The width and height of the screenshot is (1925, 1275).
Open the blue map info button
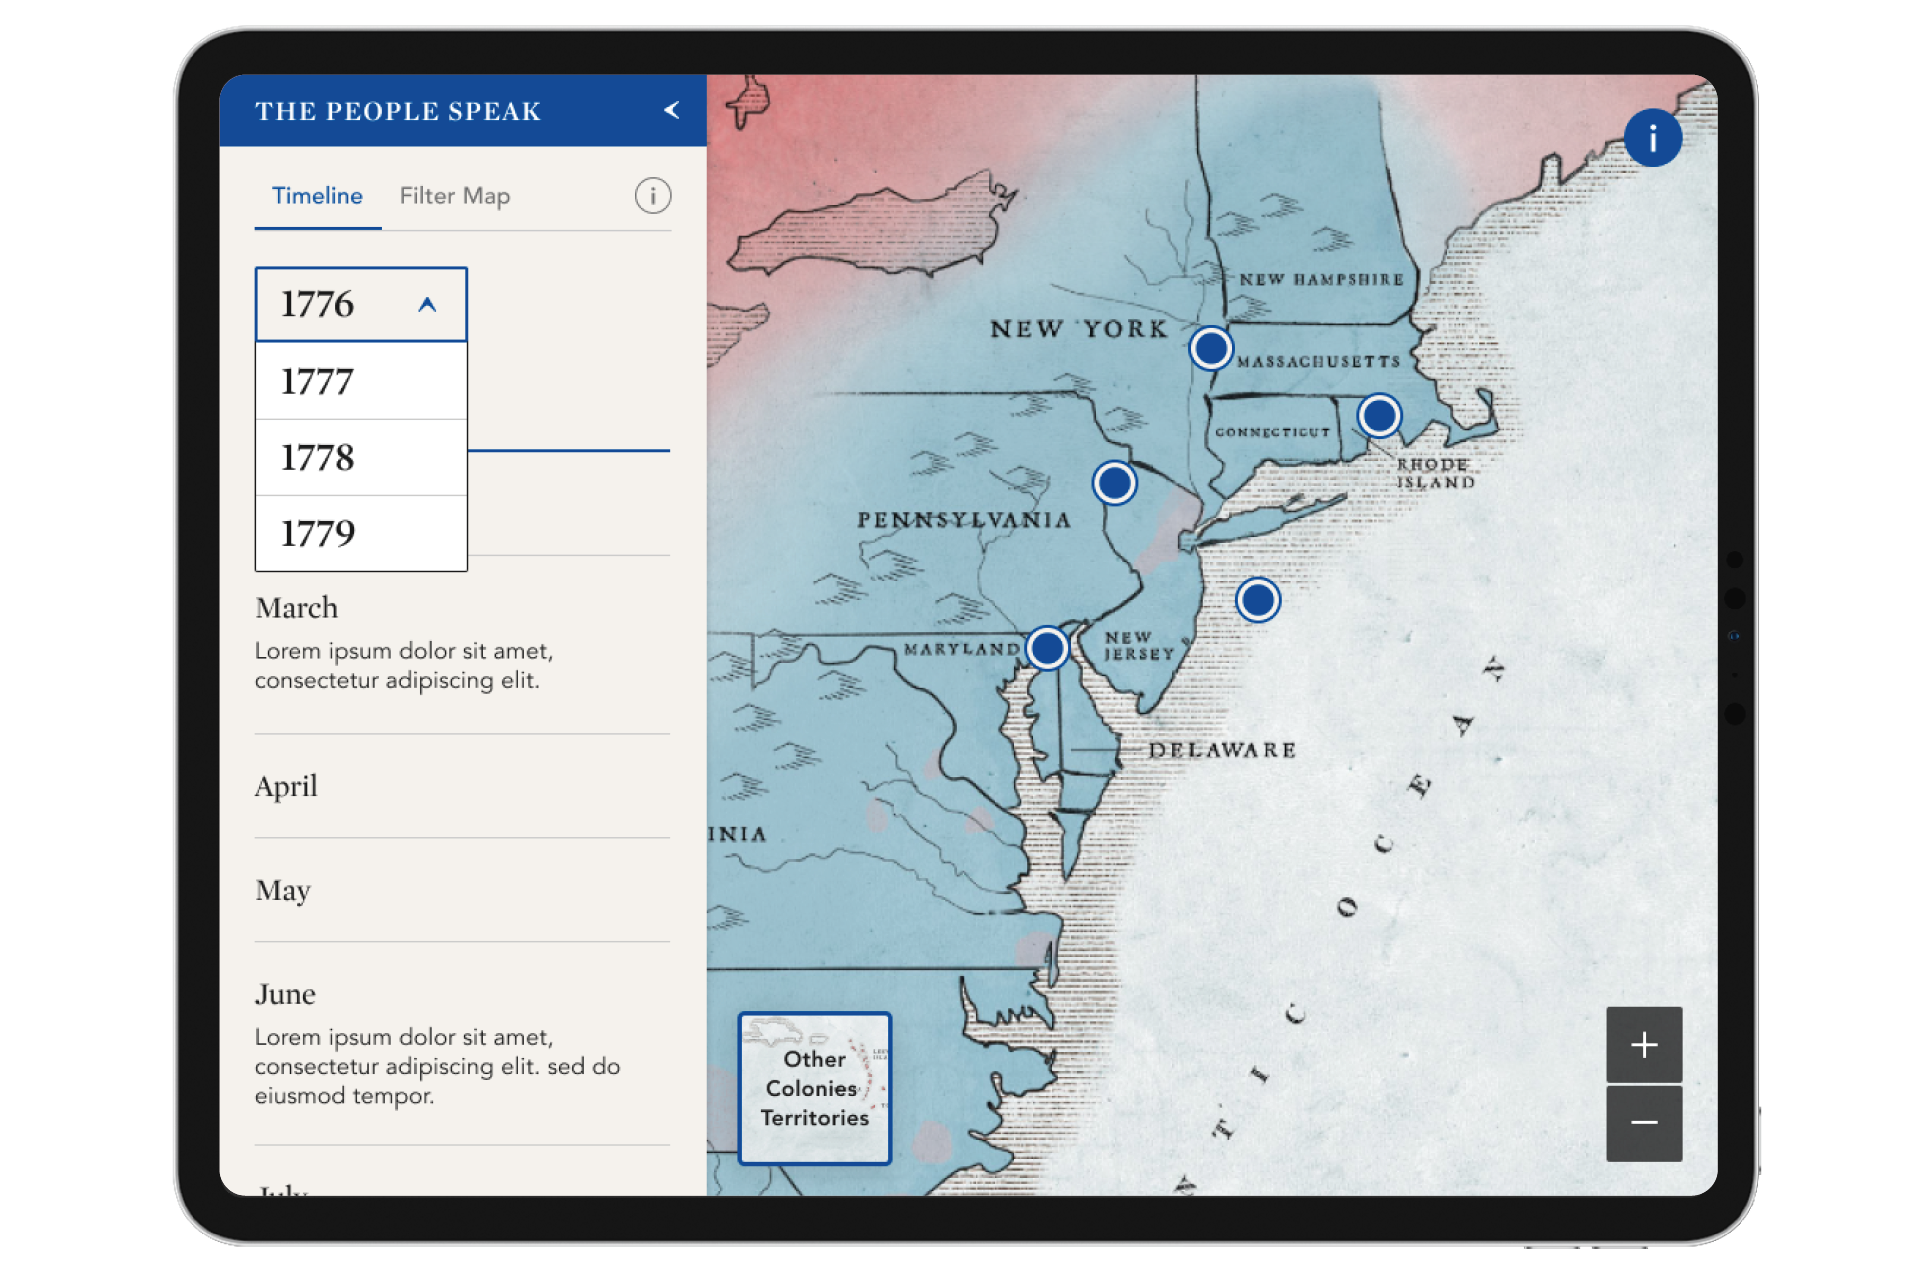(x=1652, y=138)
